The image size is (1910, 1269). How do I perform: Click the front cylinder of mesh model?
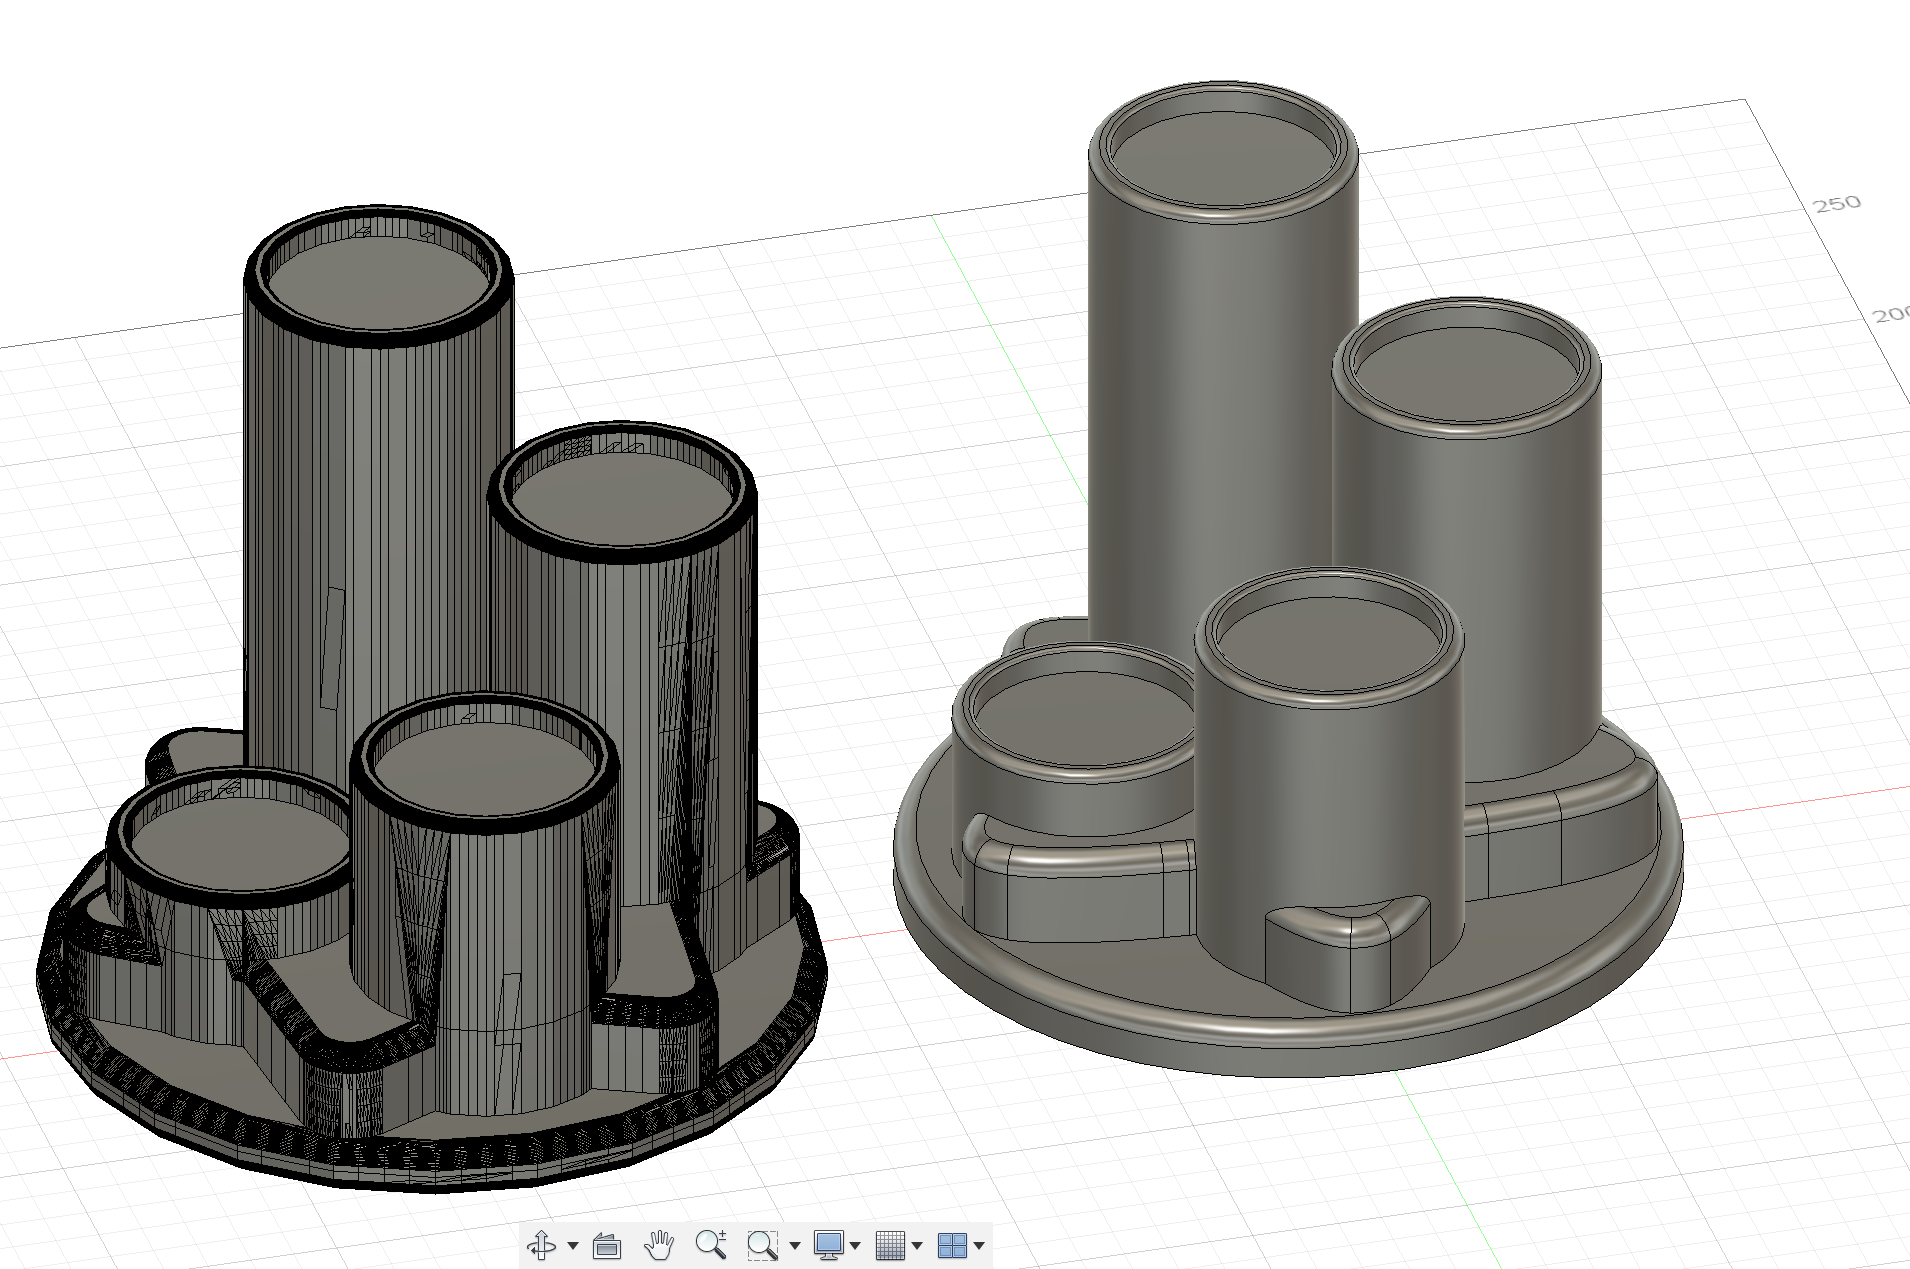tap(485, 900)
